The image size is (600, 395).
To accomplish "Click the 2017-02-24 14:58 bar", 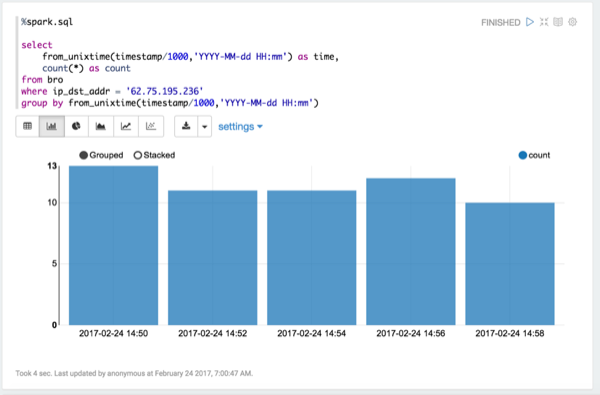I will coord(510,264).
